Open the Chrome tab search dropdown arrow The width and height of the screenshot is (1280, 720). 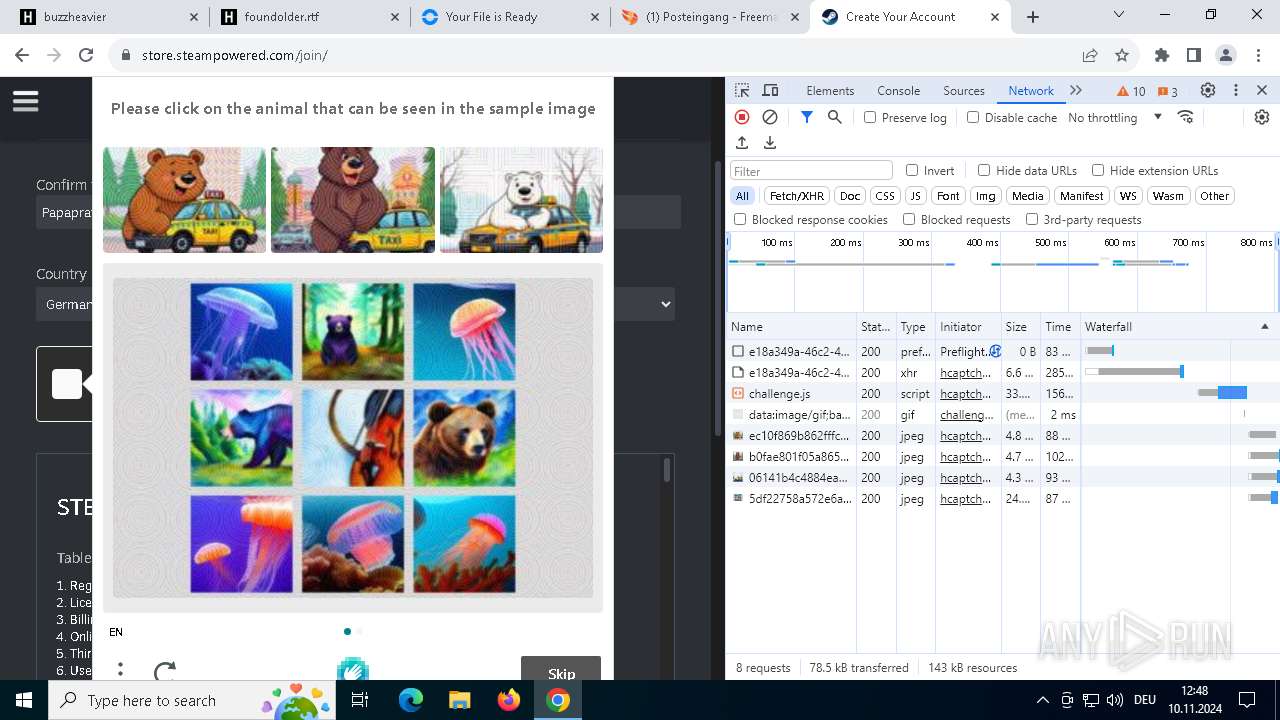click(x=1119, y=16)
